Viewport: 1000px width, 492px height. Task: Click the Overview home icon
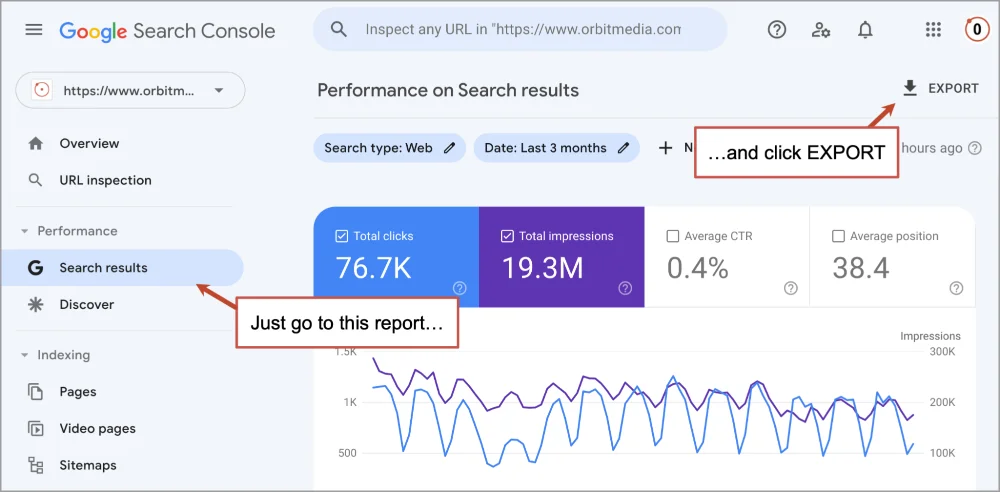[x=36, y=144]
